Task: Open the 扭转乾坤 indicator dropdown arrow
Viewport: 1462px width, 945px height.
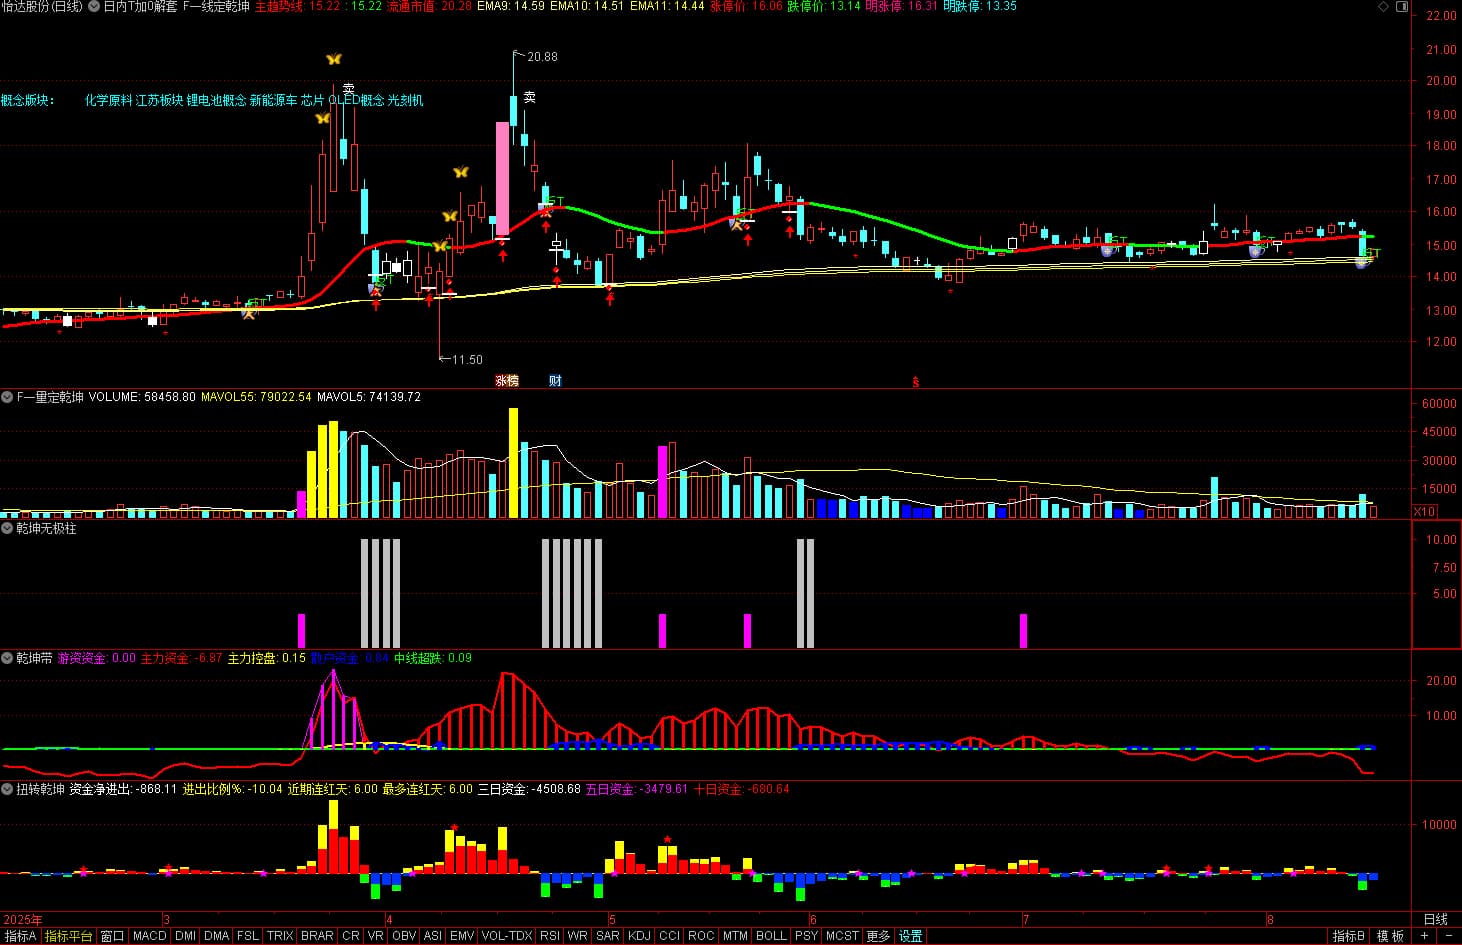Action: point(8,789)
